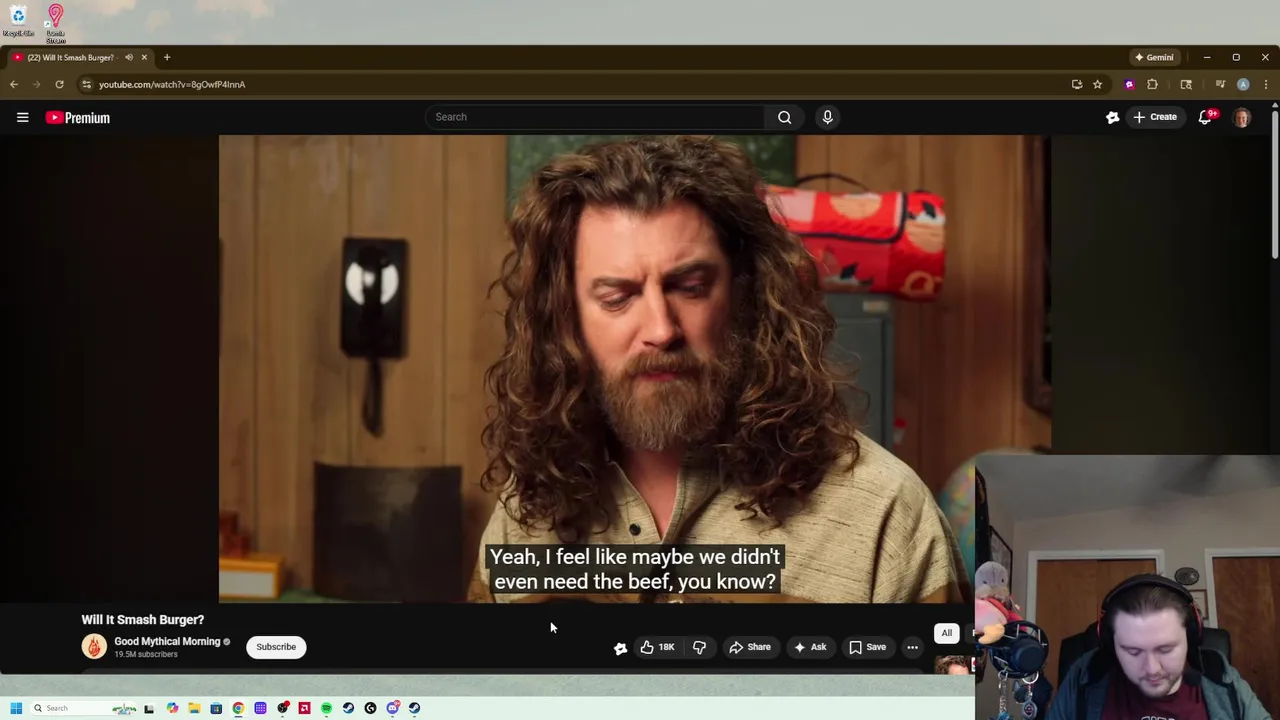Open Good Mythical Morning channel name link
Viewport: 1280px width, 720px height.
167,642
